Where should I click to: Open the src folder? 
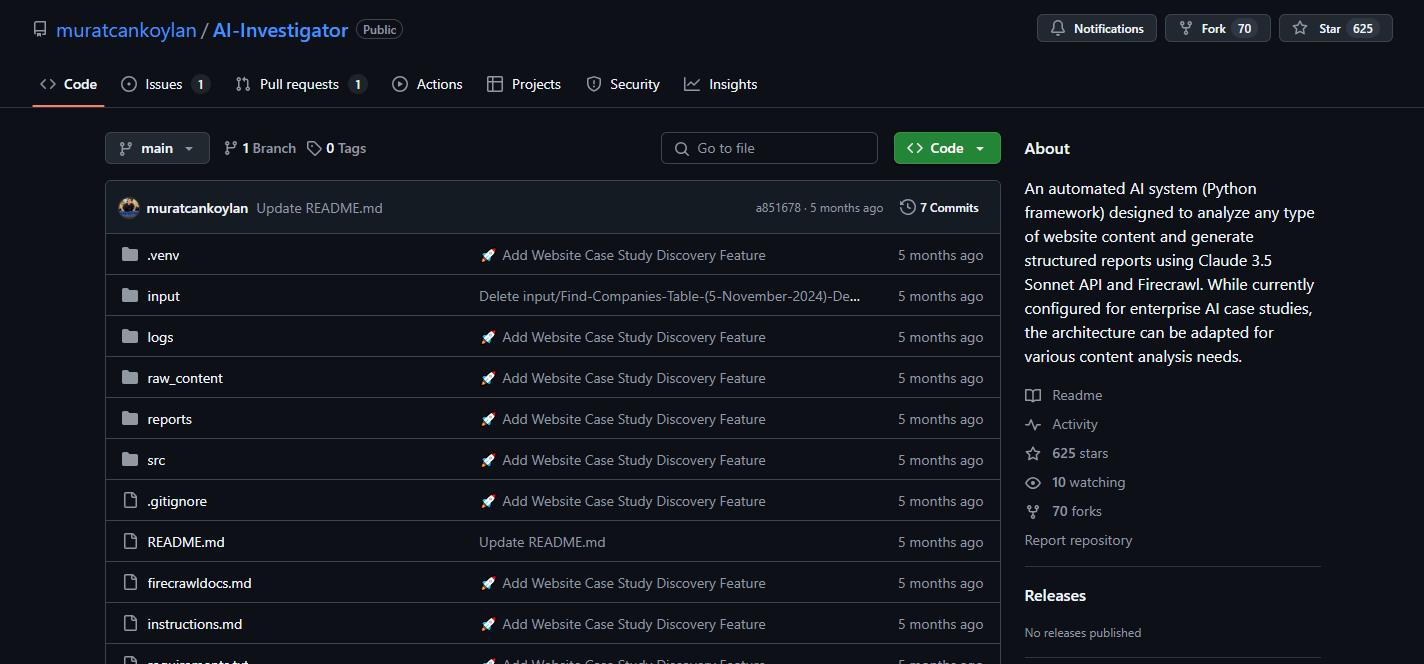(x=156, y=460)
